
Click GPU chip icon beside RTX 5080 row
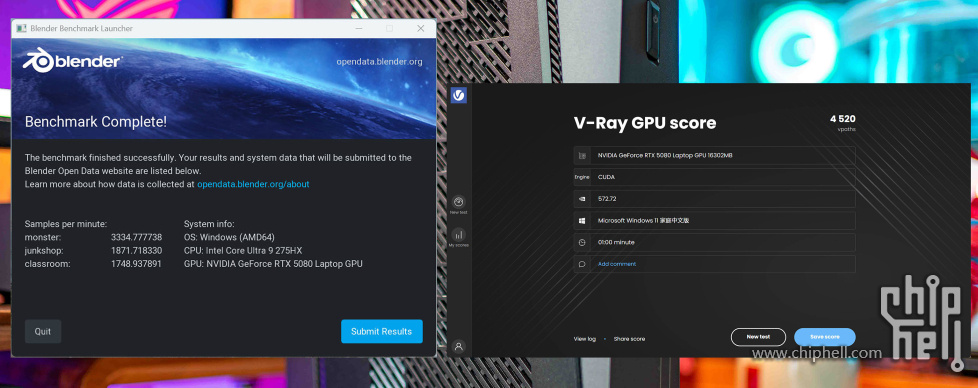point(582,155)
